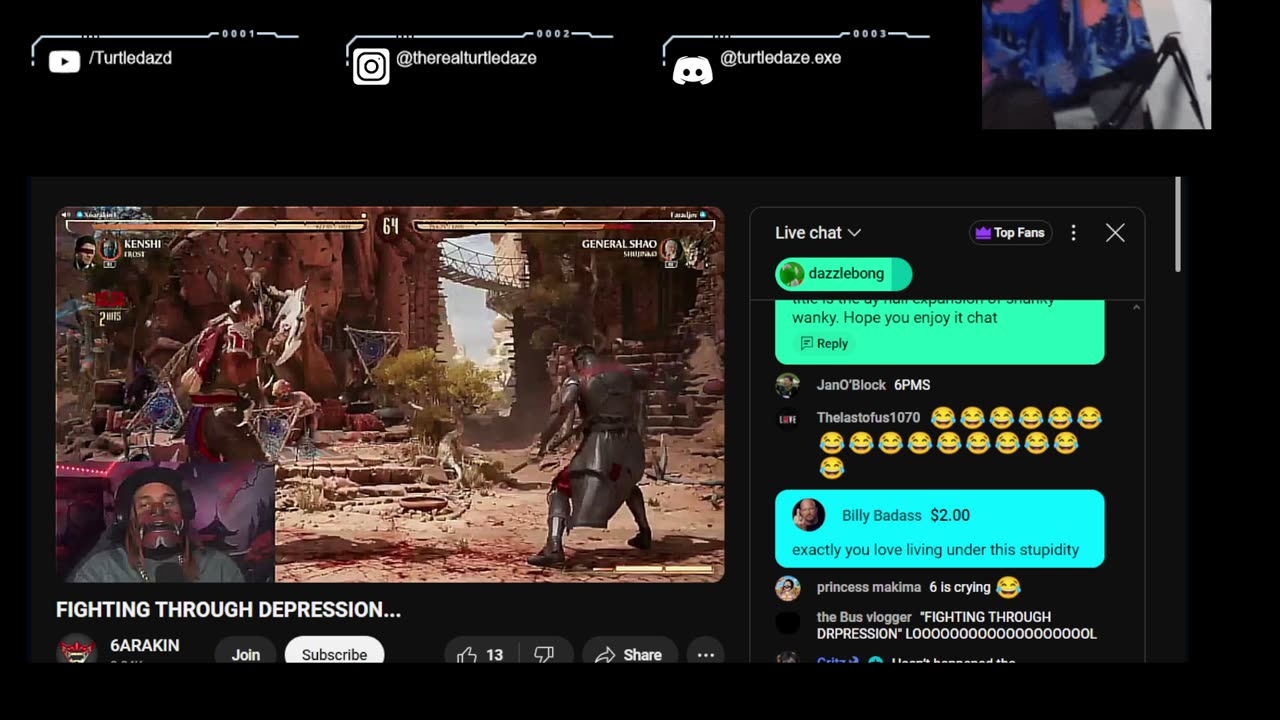
Task: Open live chat three-dot options menu
Action: click(1073, 233)
